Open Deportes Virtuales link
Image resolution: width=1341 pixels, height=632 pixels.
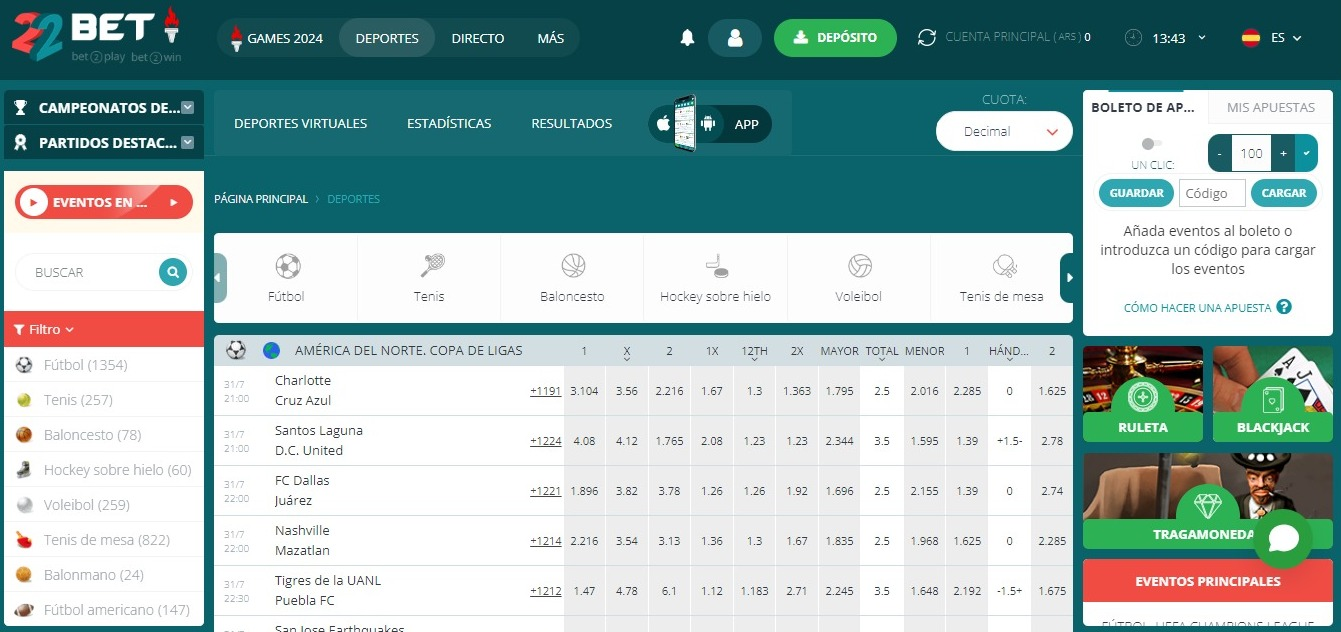pyautogui.click(x=301, y=123)
